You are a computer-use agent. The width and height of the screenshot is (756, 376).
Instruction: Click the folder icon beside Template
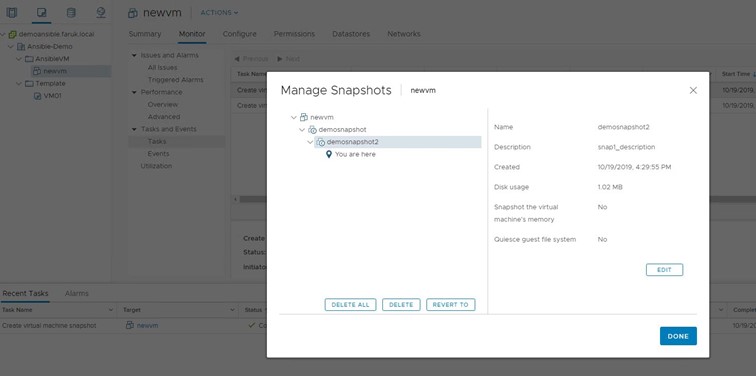(x=29, y=83)
